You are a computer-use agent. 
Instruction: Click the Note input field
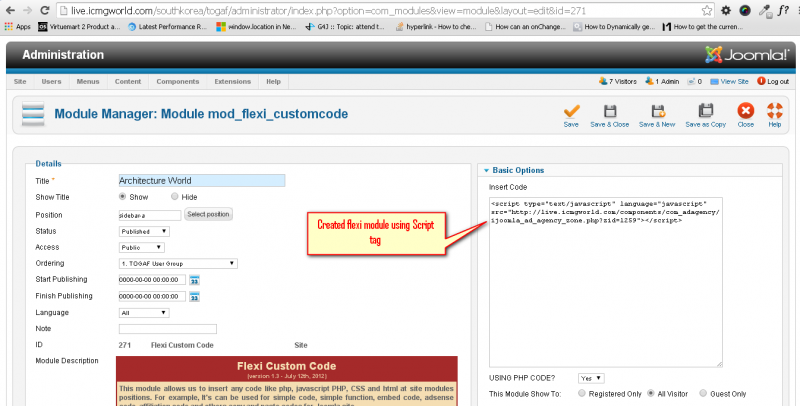[x=168, y=329]
